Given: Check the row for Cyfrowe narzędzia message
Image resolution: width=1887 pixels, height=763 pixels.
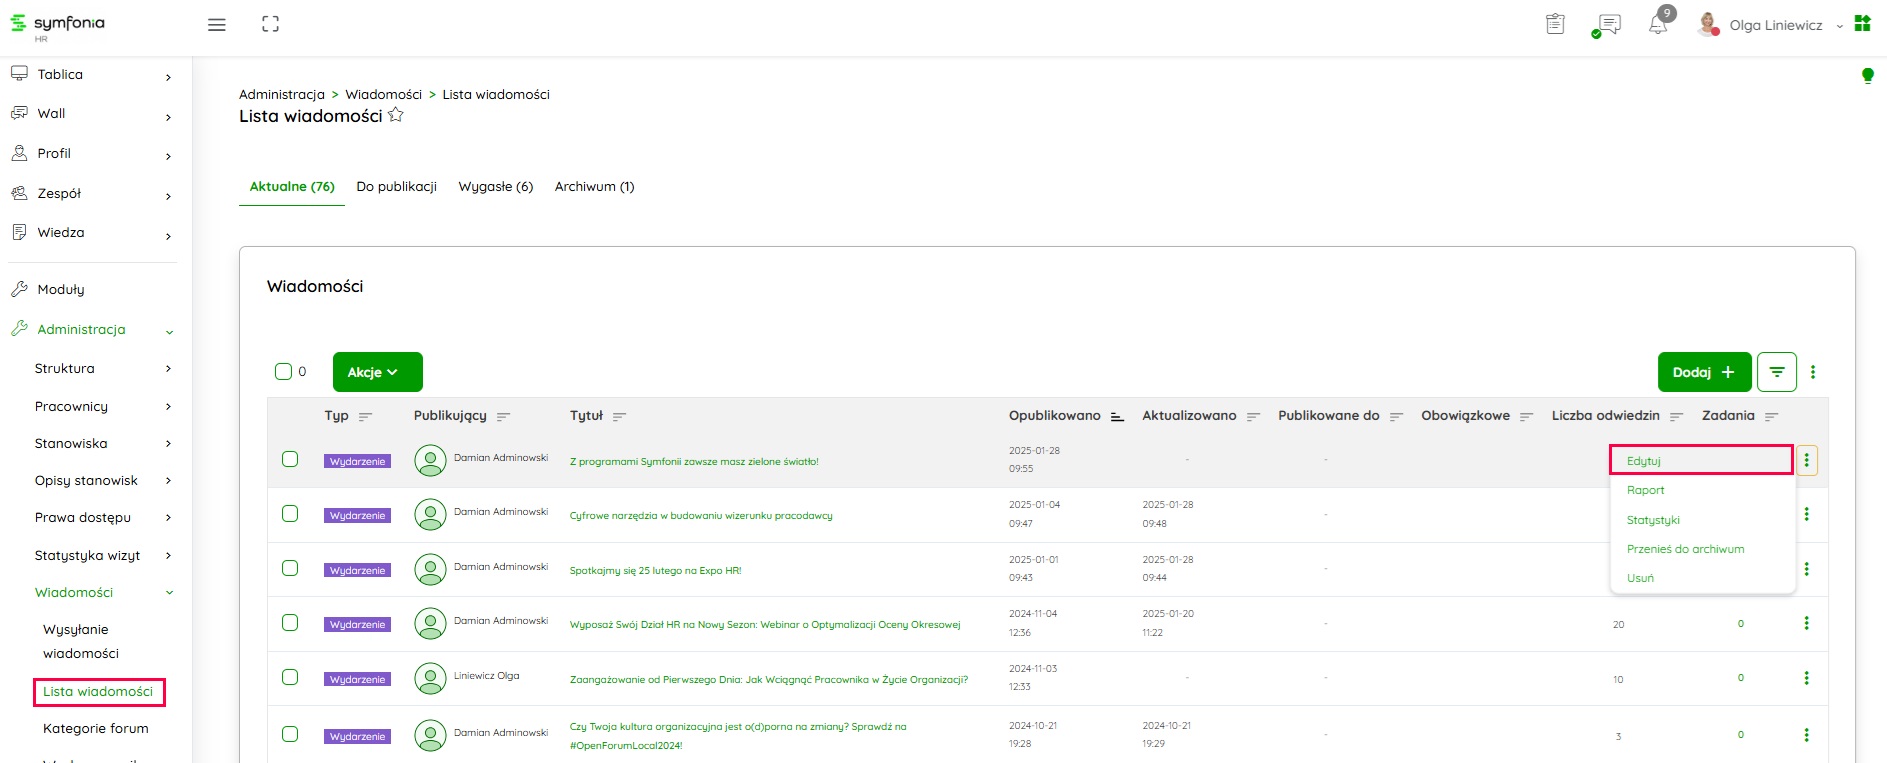Looking at the screenshot, I should click(290, 514).
